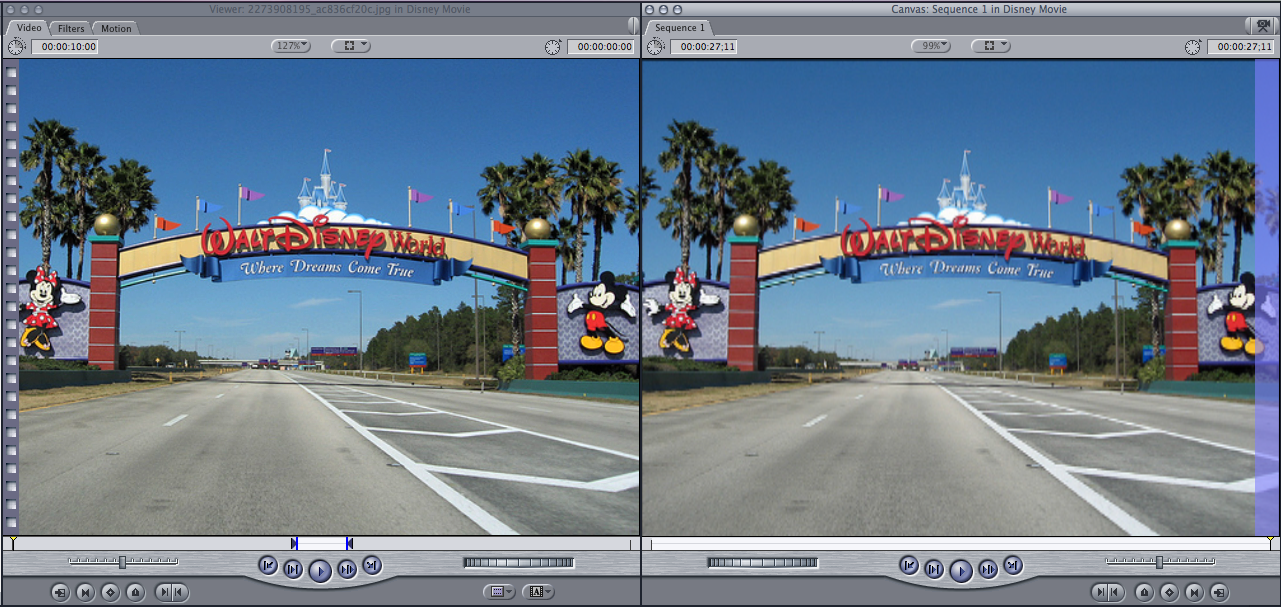Viewport: 1281px width, 607px height.
Task: Open the Recent Clips pop-up in Viewer
Action: 500,592
